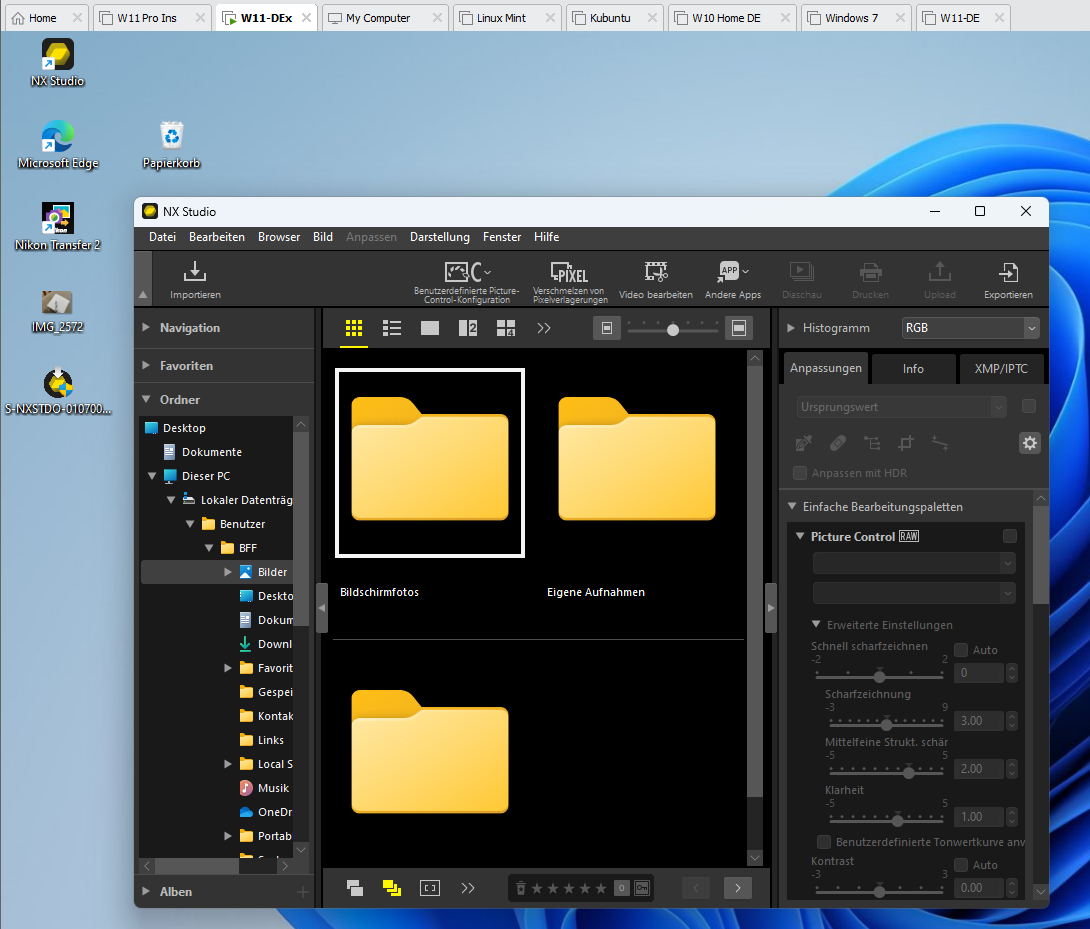This screenshot has width=1090, height=929.
Task: Select the four-image compare view
Action: [506, 328]
